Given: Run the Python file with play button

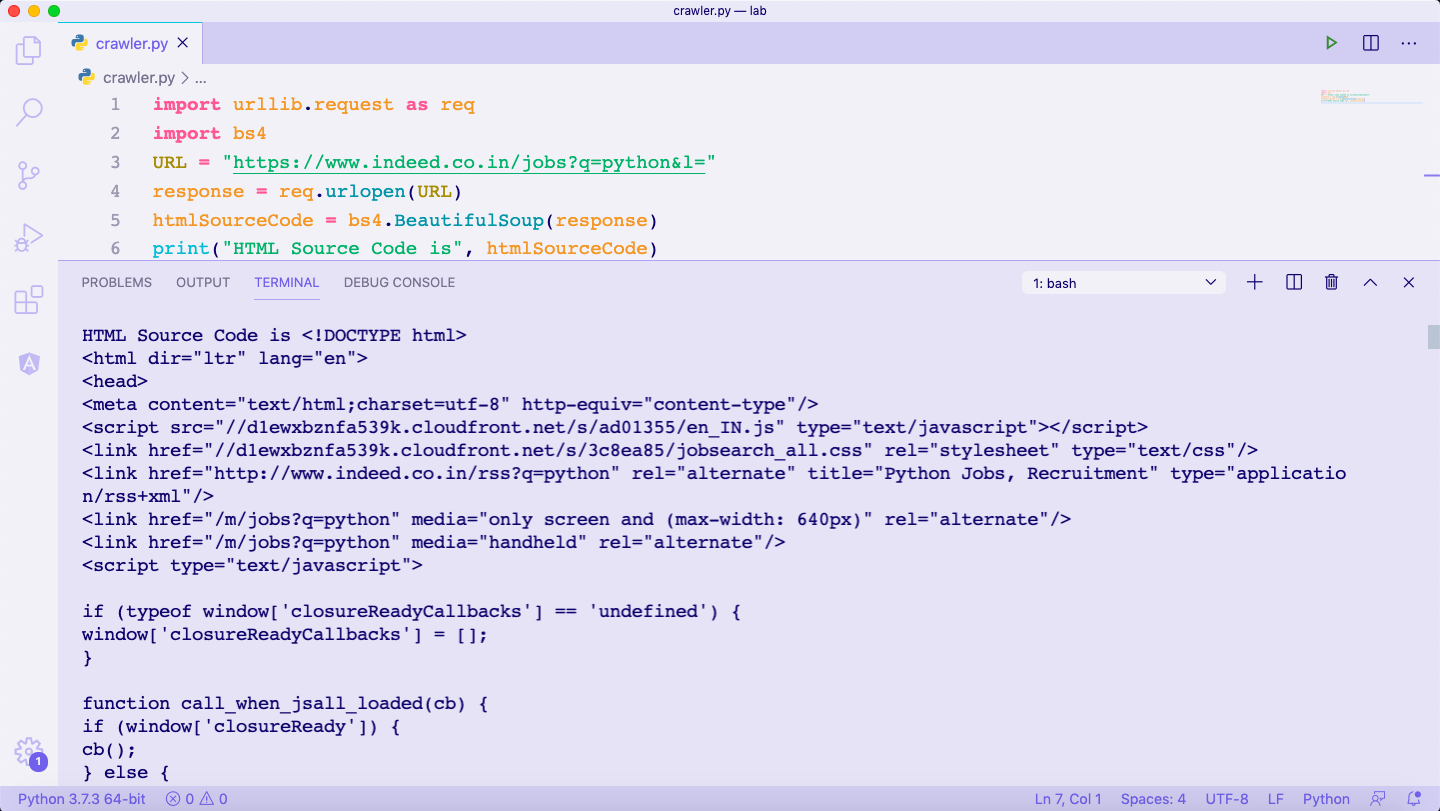Looking at the screenshot, I should tap(1331, 43).
